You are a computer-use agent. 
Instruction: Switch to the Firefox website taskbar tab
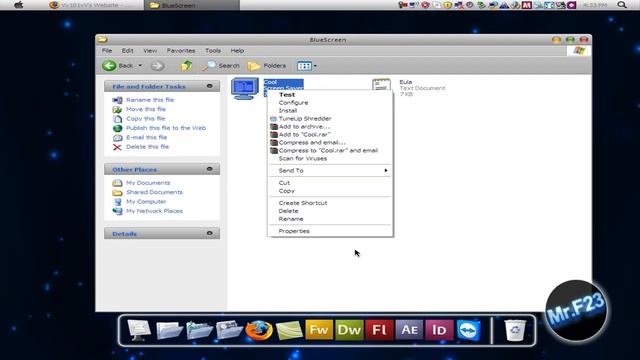[x=95, y=5]
